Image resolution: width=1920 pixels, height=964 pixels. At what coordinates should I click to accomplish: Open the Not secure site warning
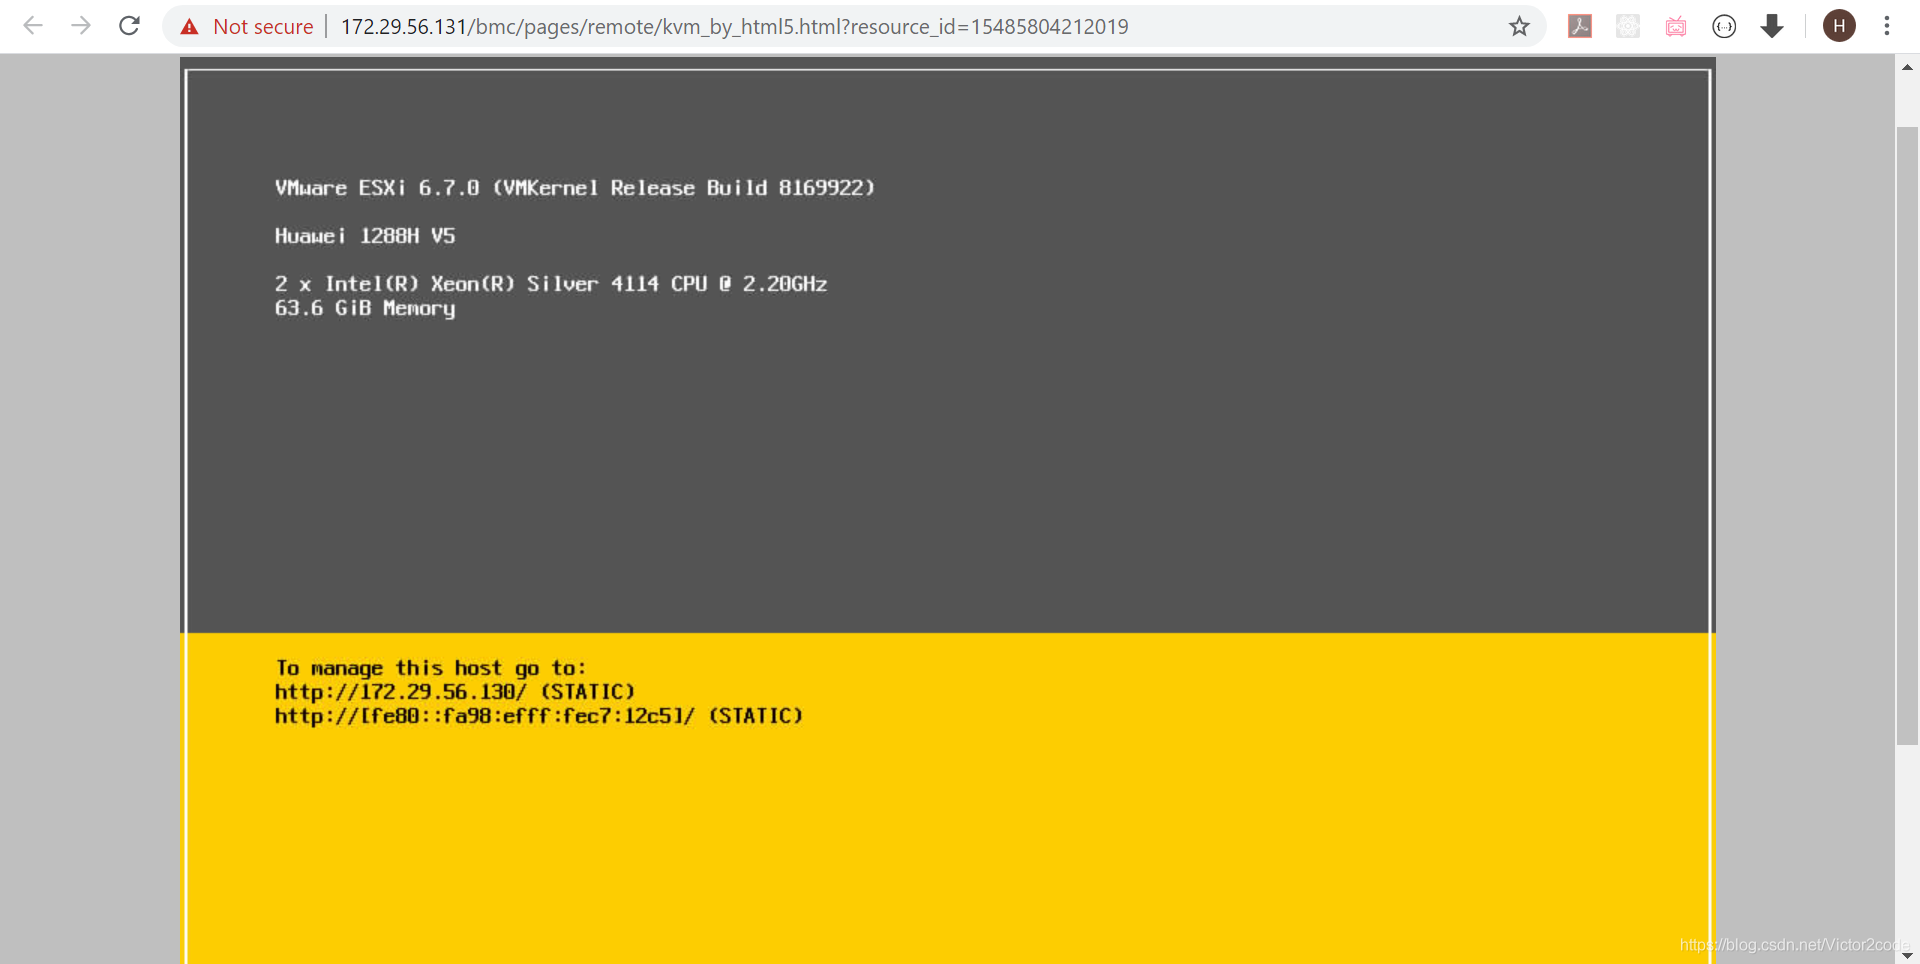pyautogui.click(x=247, y=27)
